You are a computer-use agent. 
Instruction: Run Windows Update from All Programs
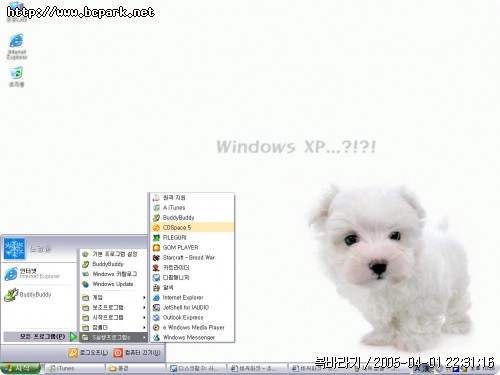pyautogui.click(x=114, y=284)
